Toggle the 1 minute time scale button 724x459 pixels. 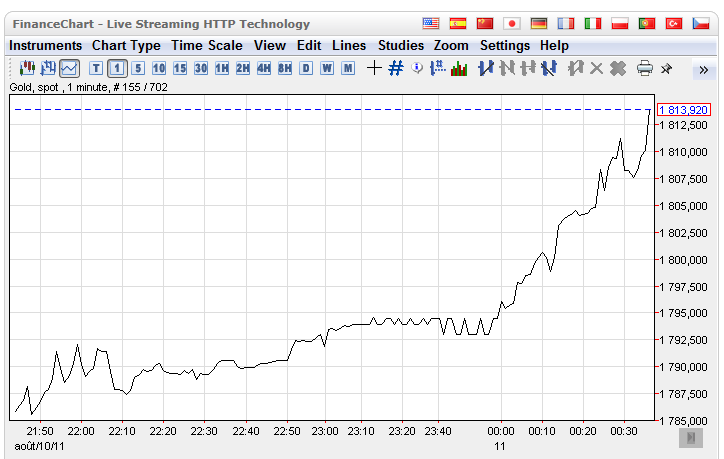point(117,68)
